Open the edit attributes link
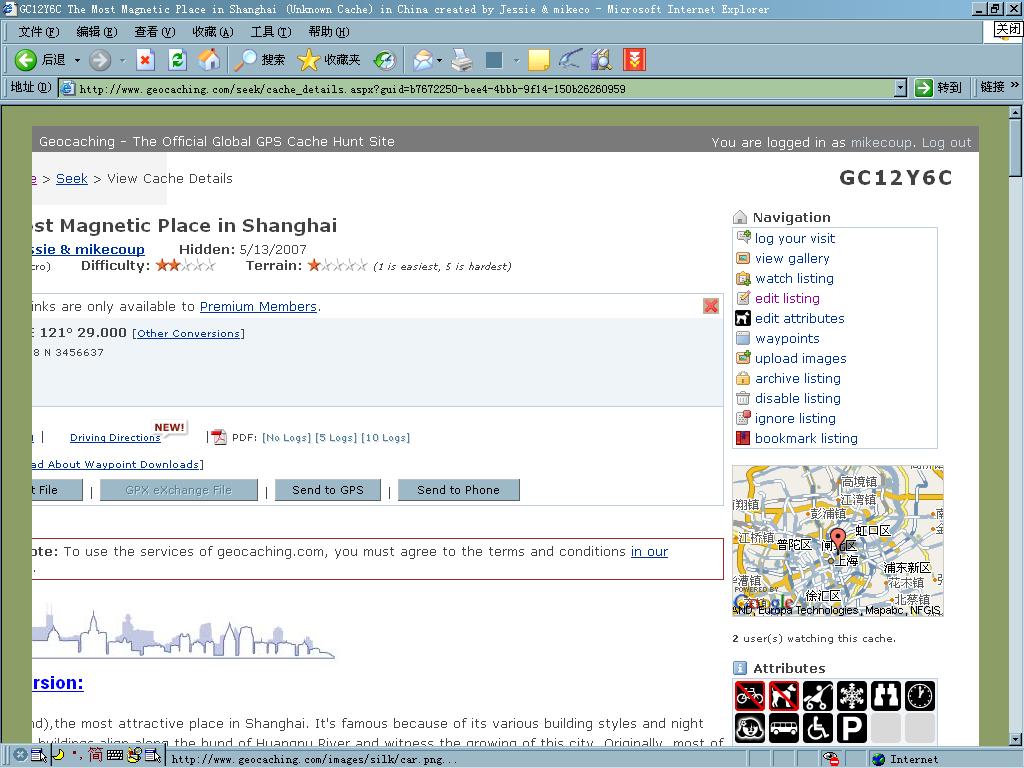This screenshot has width=1024, height=768. click(799, 319)
